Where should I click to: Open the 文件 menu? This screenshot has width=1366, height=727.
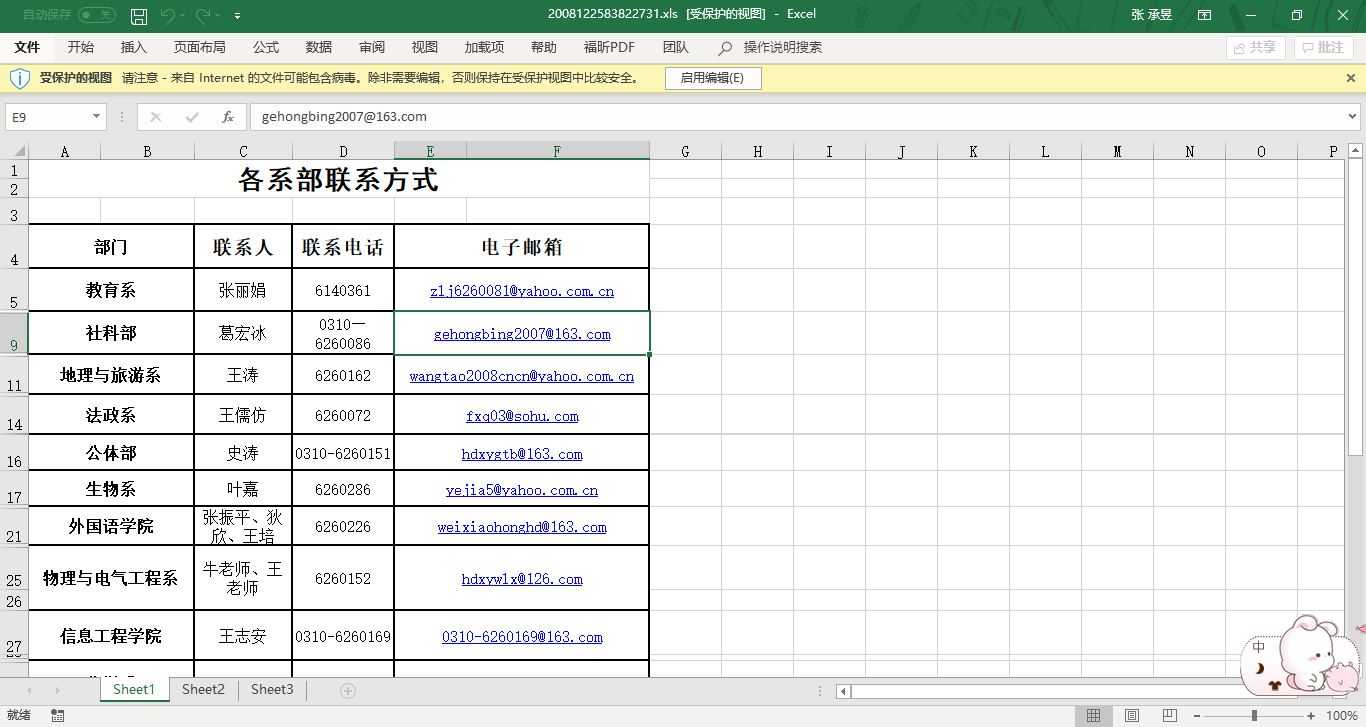pyautogui.click(x=27, y=47)
